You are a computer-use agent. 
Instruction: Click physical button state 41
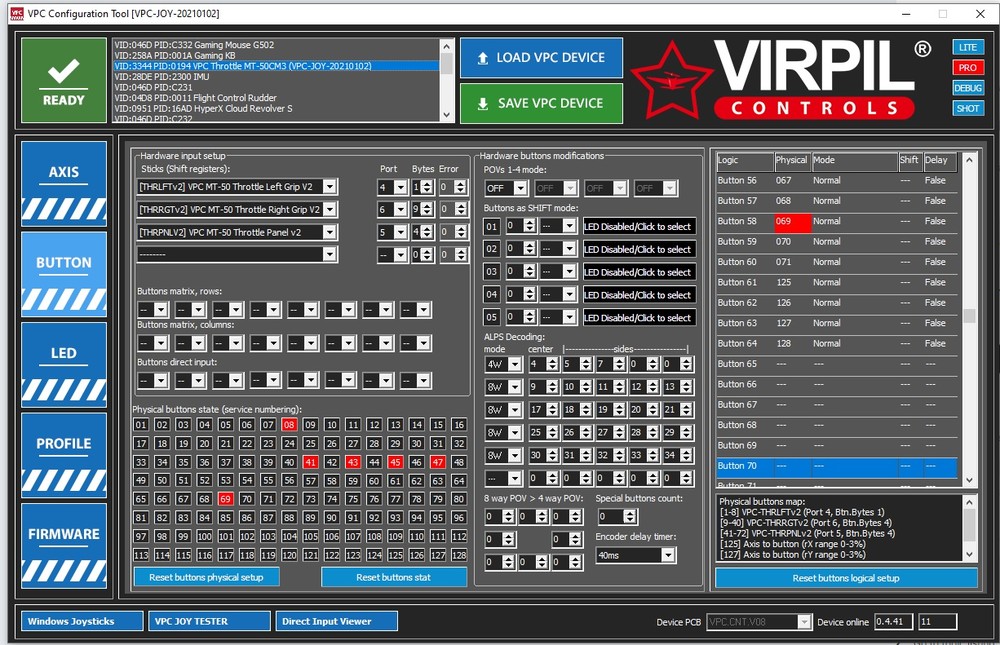pos(311,462)
